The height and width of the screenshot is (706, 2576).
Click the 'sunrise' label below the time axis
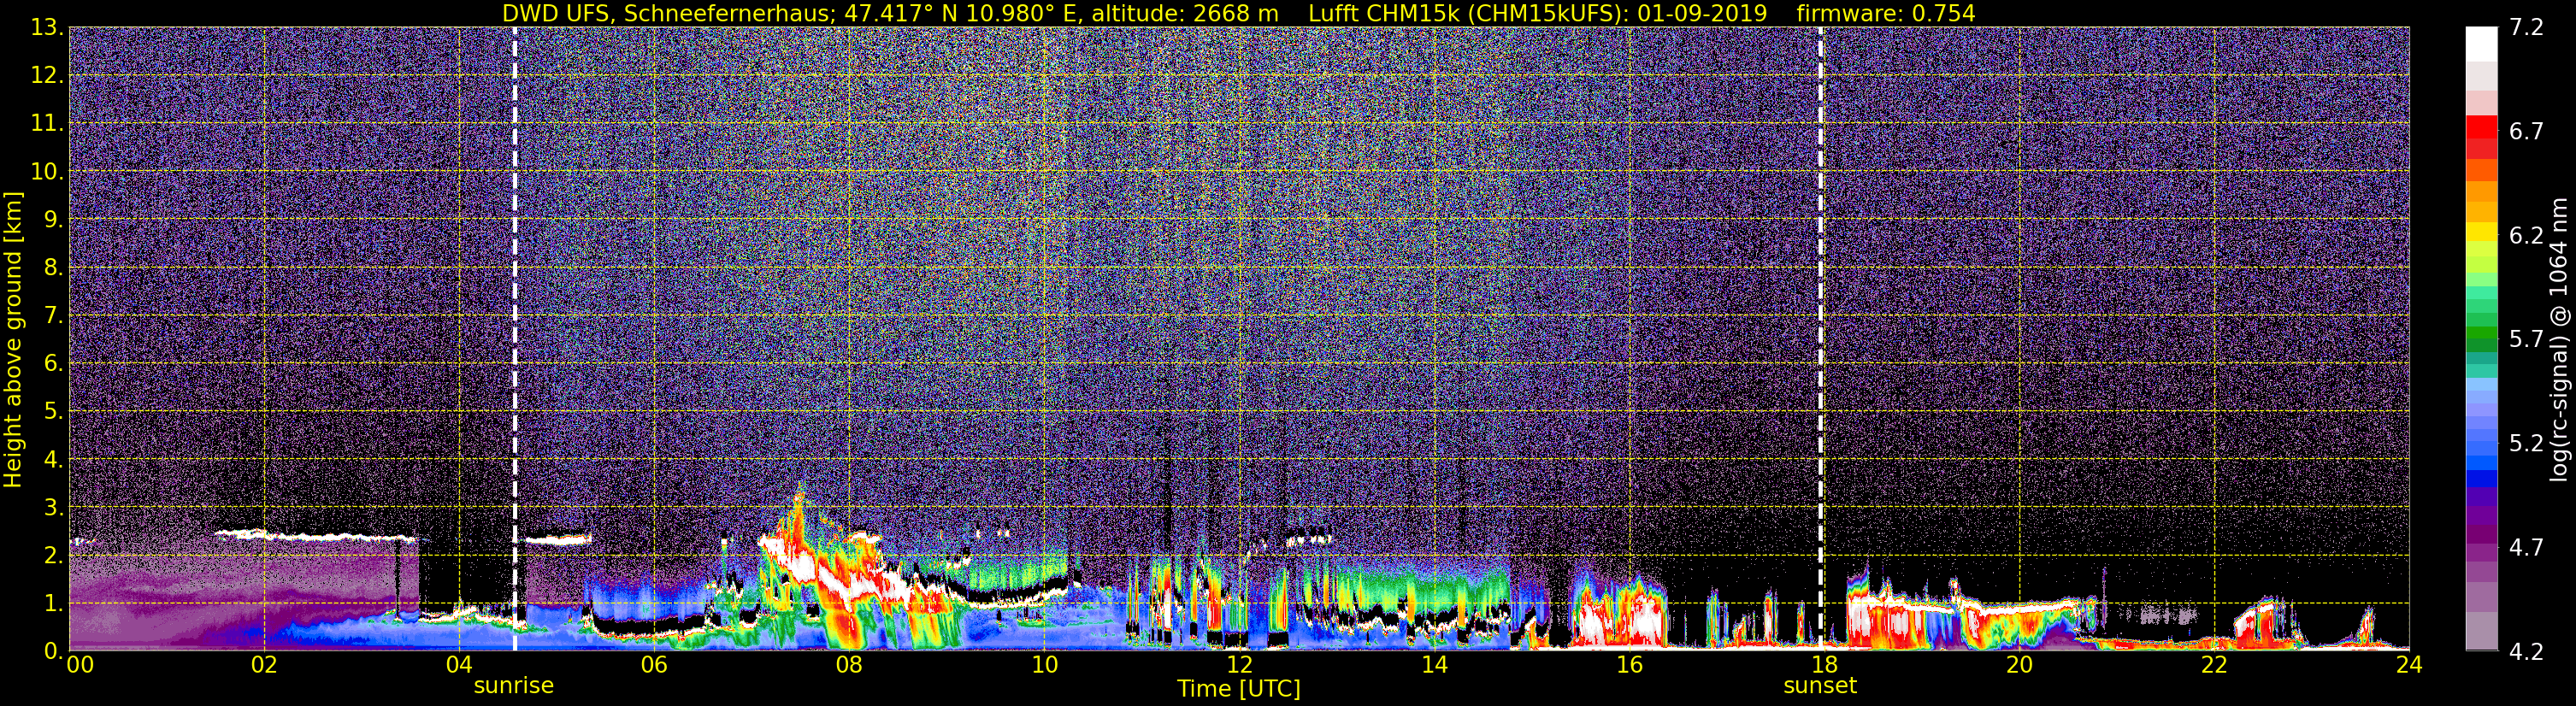click(513, 685)
